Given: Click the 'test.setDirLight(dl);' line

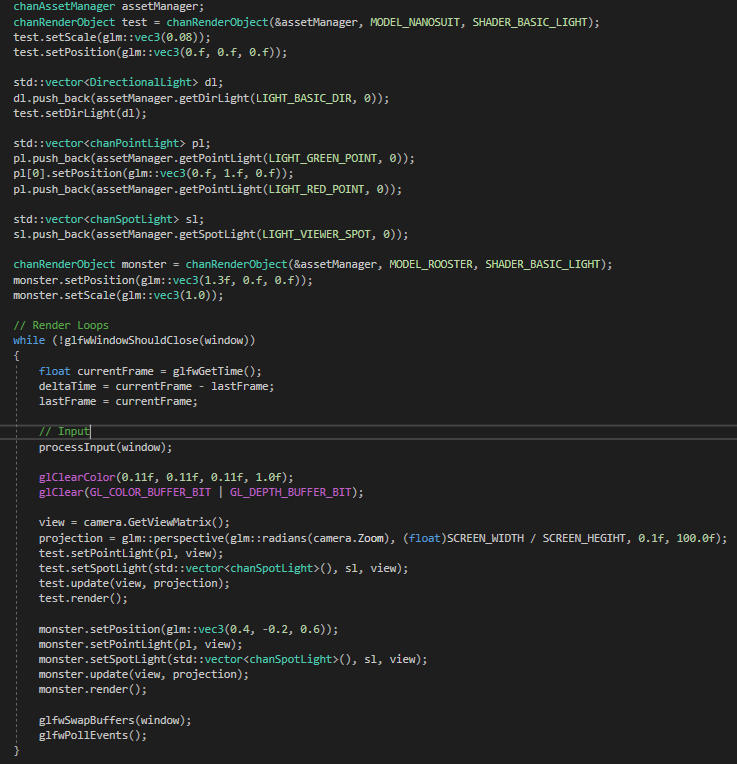Looking at the screenshot, I should point(80,113).
